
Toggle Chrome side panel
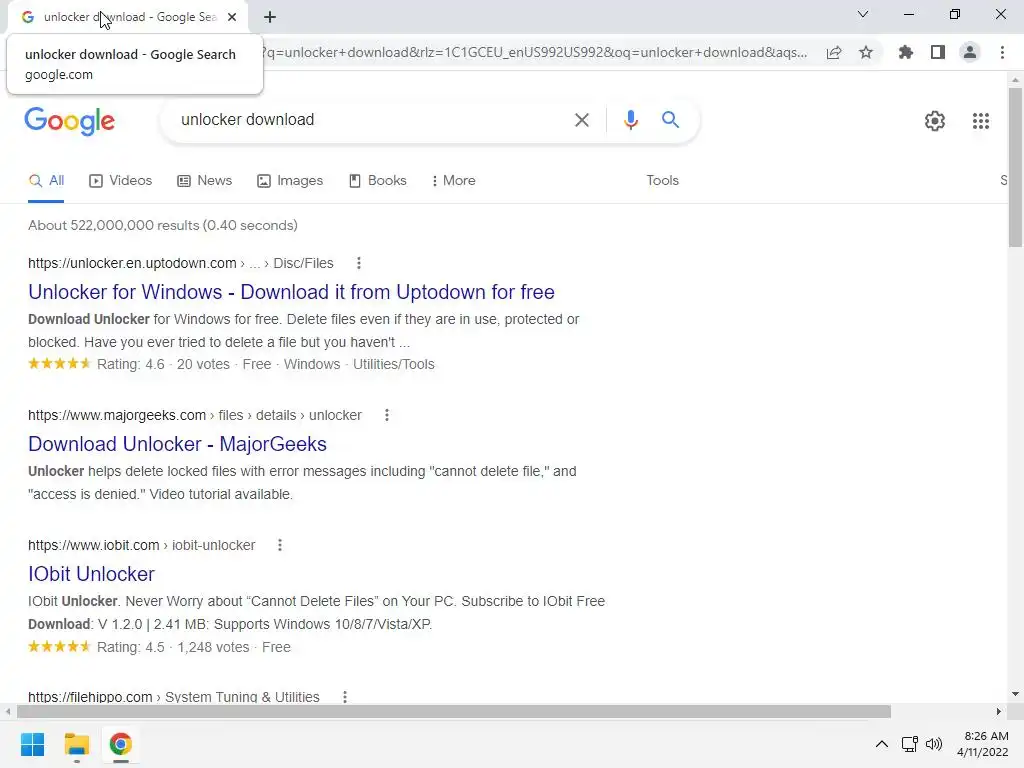938,52
